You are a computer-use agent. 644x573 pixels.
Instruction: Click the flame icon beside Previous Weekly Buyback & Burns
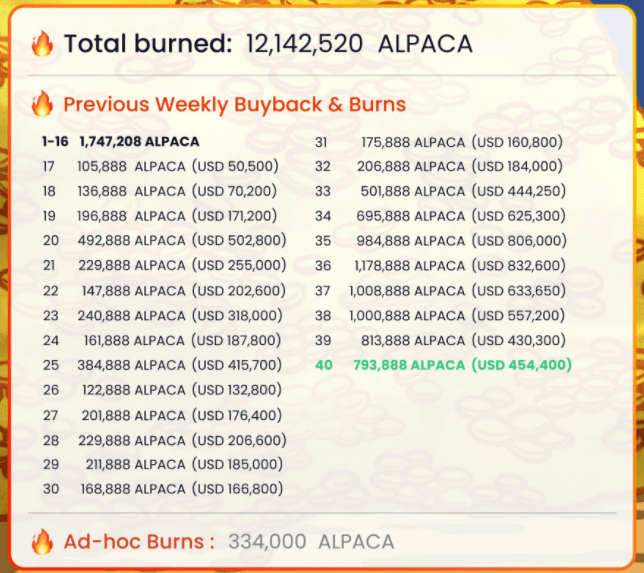[x=42, y=104]
